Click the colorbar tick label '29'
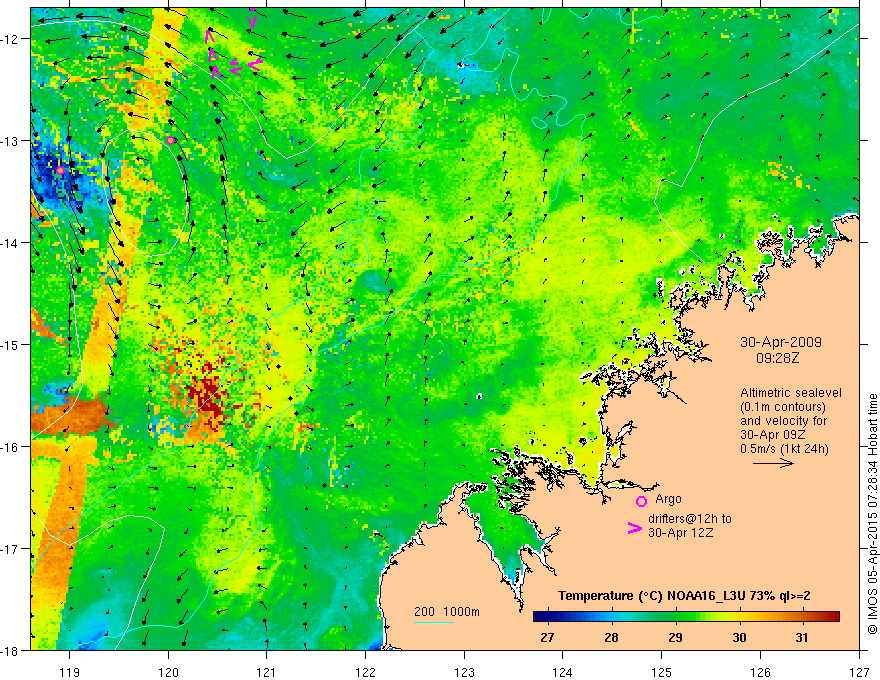Screen dimensions: 880x680 [675, 638]
